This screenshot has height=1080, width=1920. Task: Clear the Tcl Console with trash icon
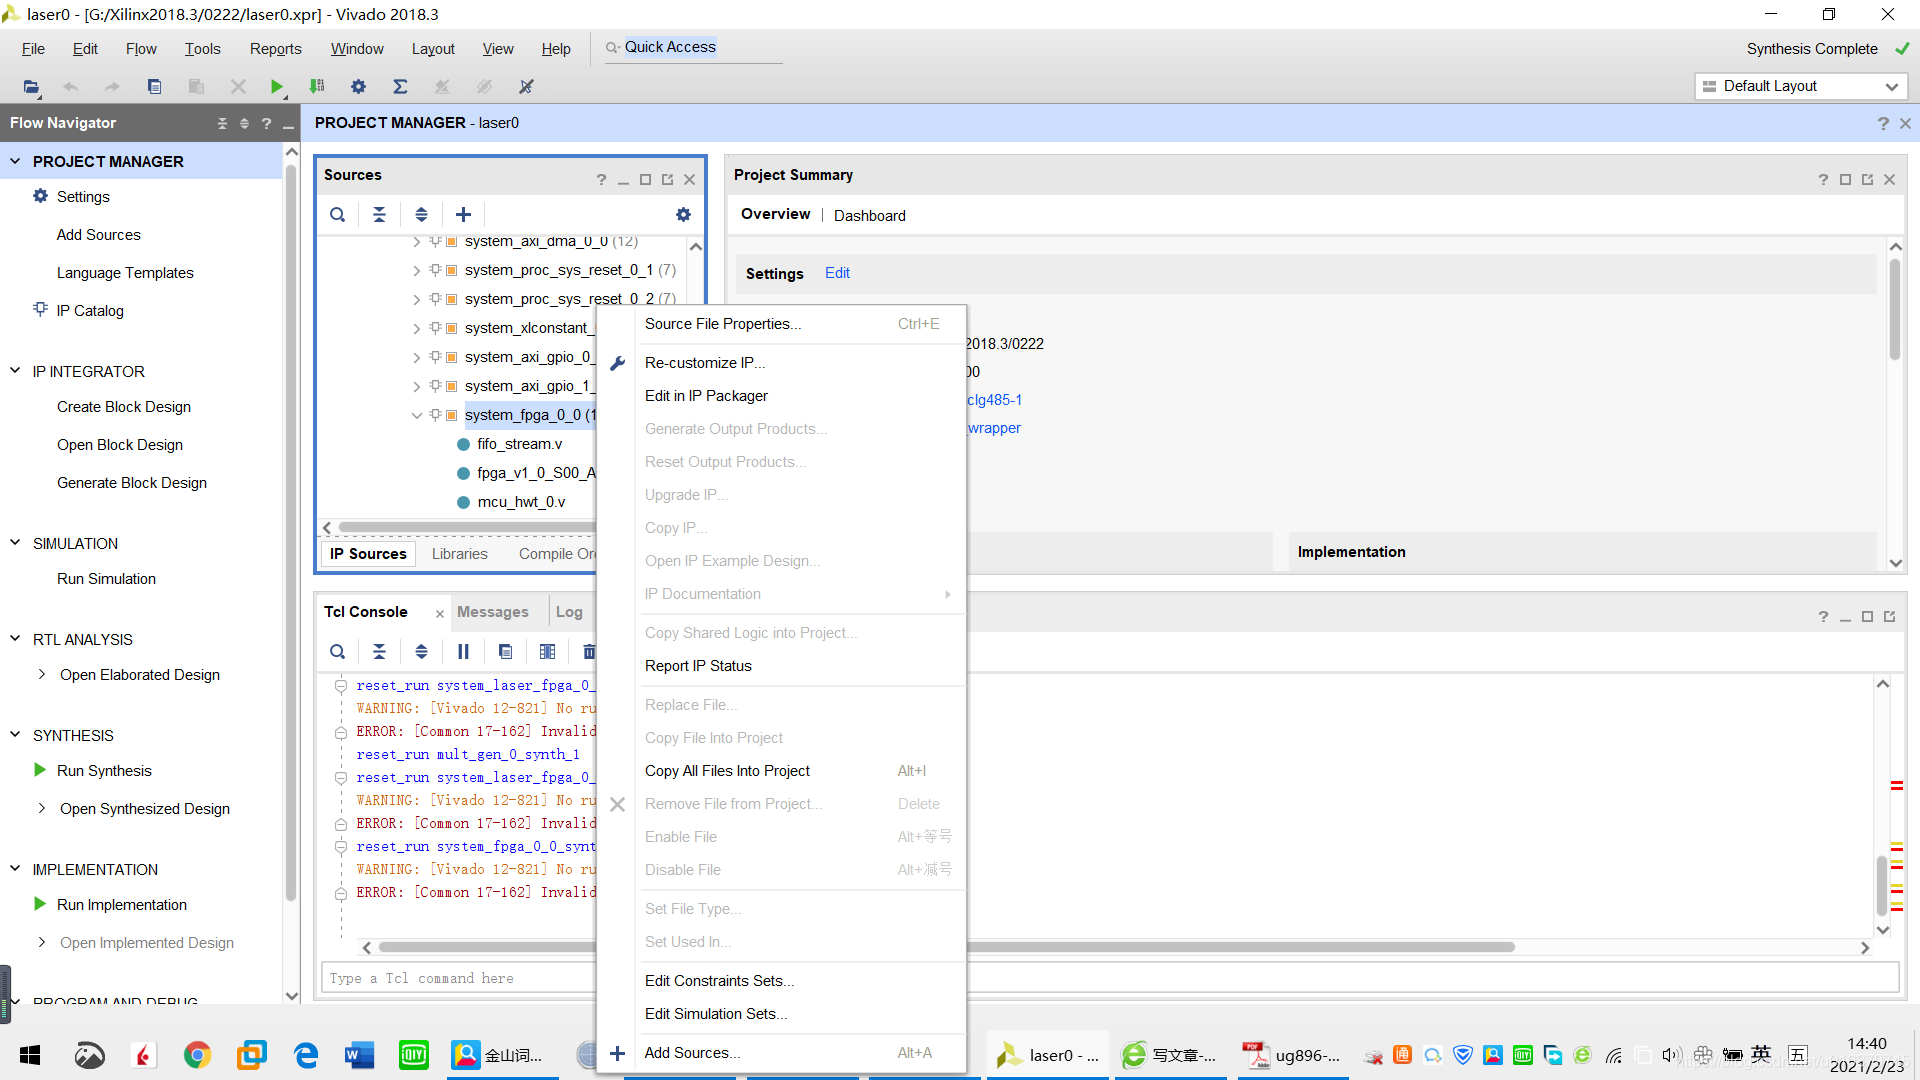[x=589, y=652]
